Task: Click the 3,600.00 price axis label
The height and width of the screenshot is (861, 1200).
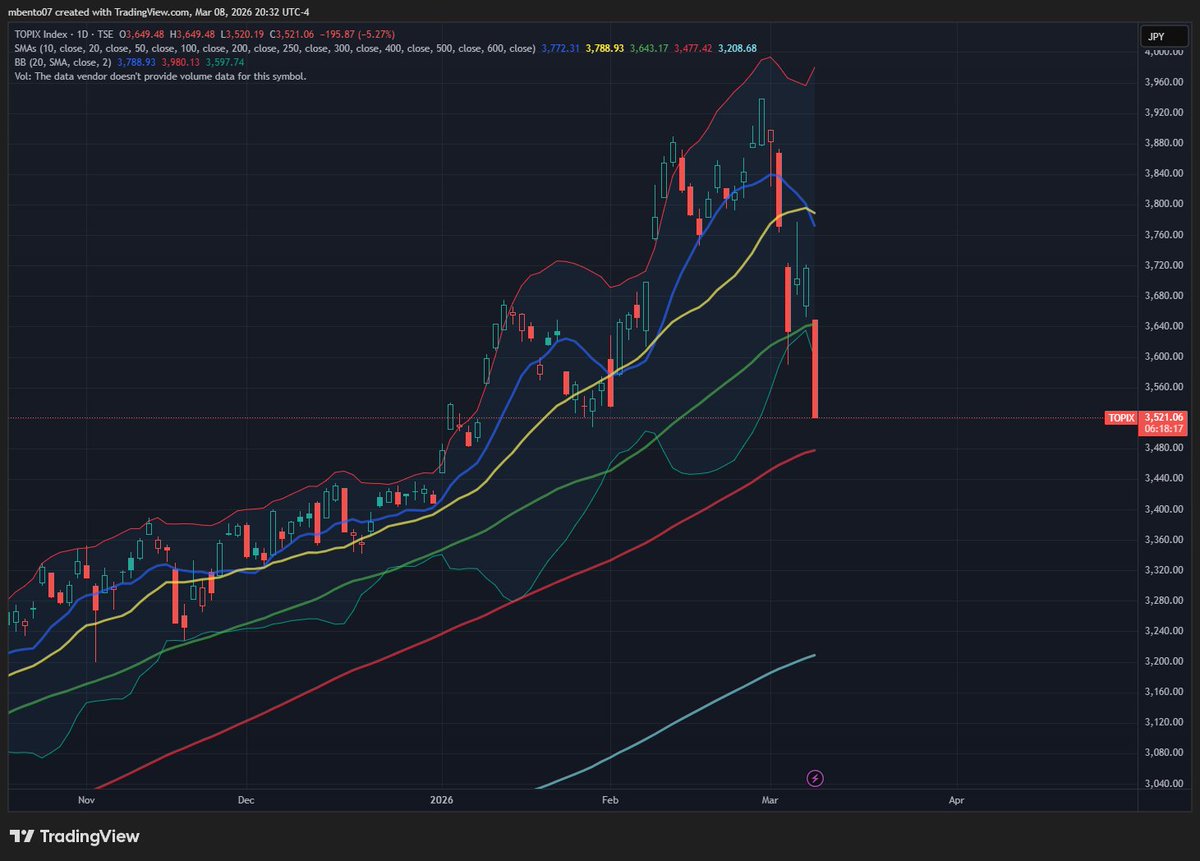Action: [x=1163, y=357]
